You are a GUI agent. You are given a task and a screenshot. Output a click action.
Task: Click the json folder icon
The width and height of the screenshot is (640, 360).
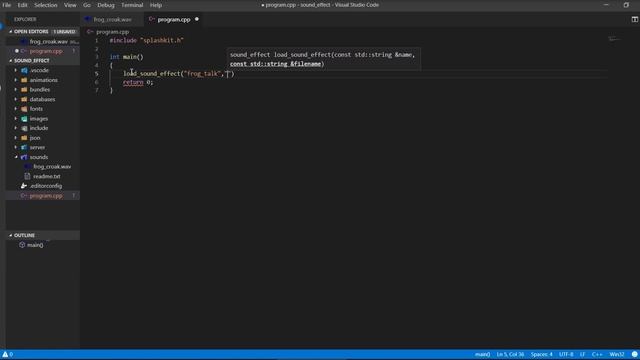pos(24,138)
